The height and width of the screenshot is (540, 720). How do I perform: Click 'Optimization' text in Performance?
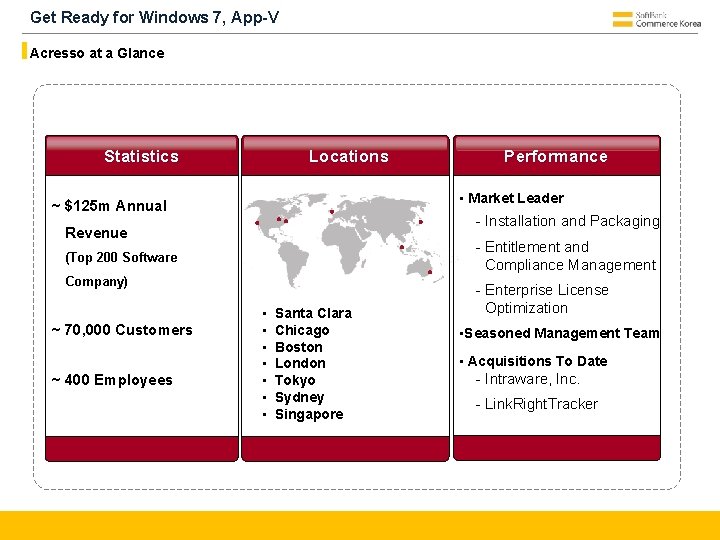[526, 308]
